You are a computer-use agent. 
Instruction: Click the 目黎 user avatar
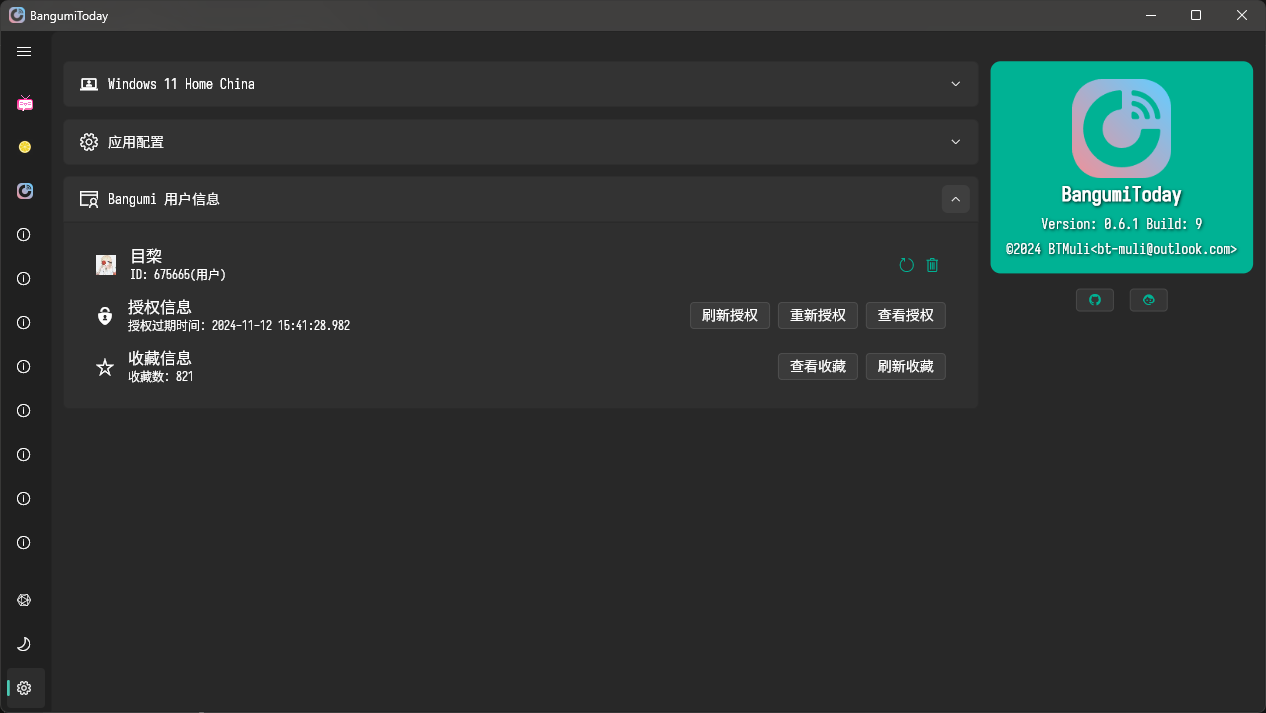coord(105,265)
